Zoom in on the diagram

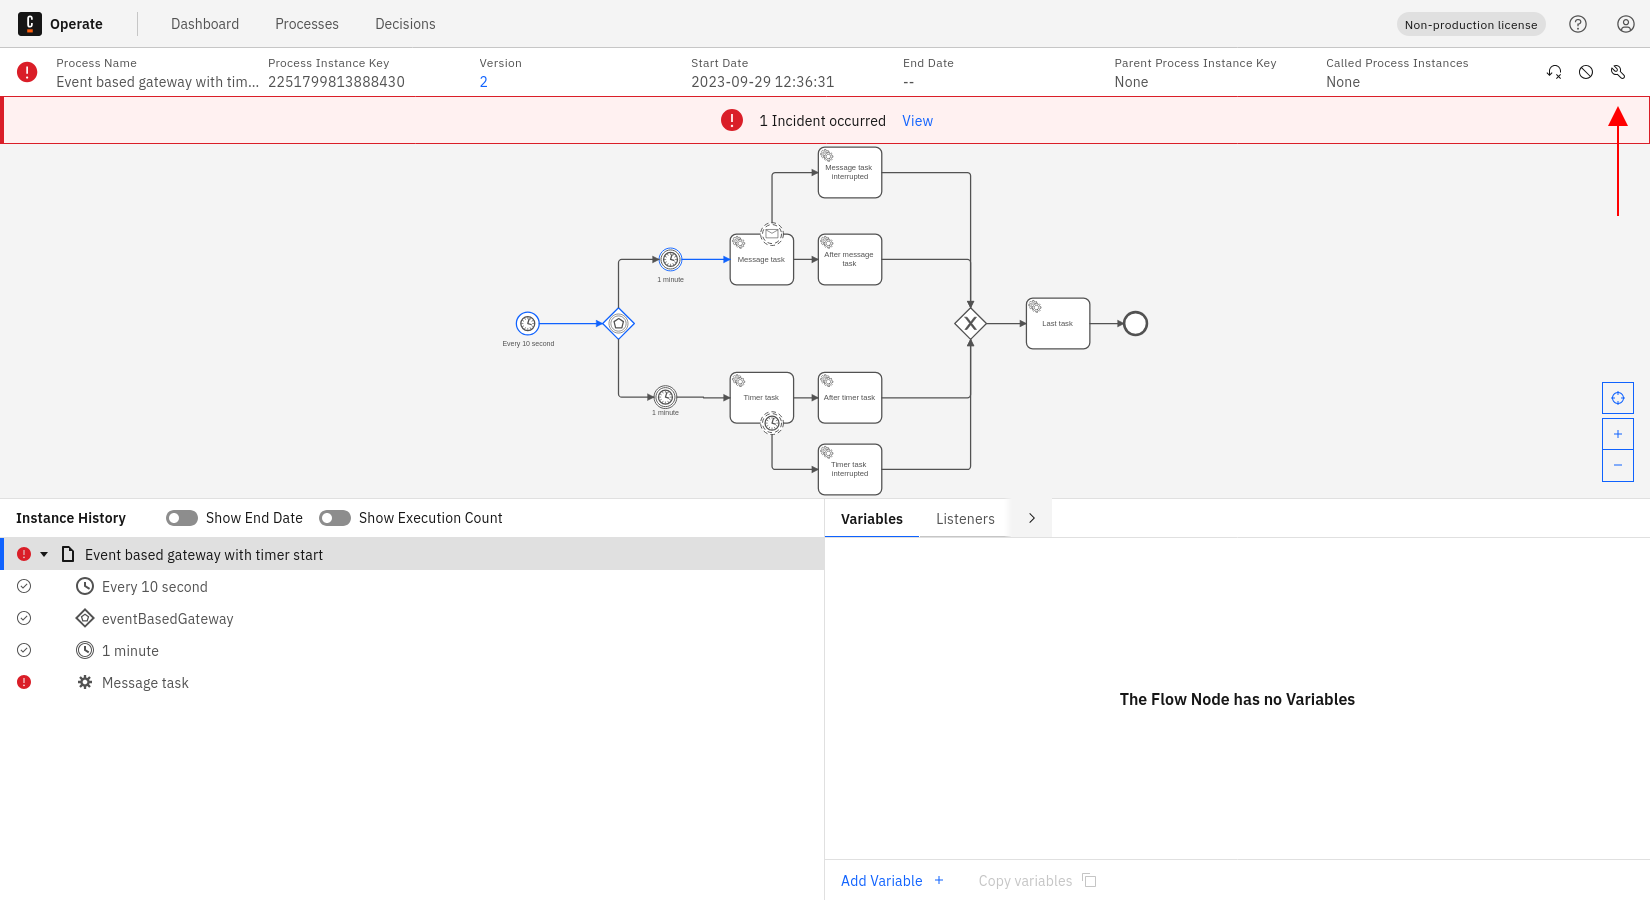[x=1618, y=434]
